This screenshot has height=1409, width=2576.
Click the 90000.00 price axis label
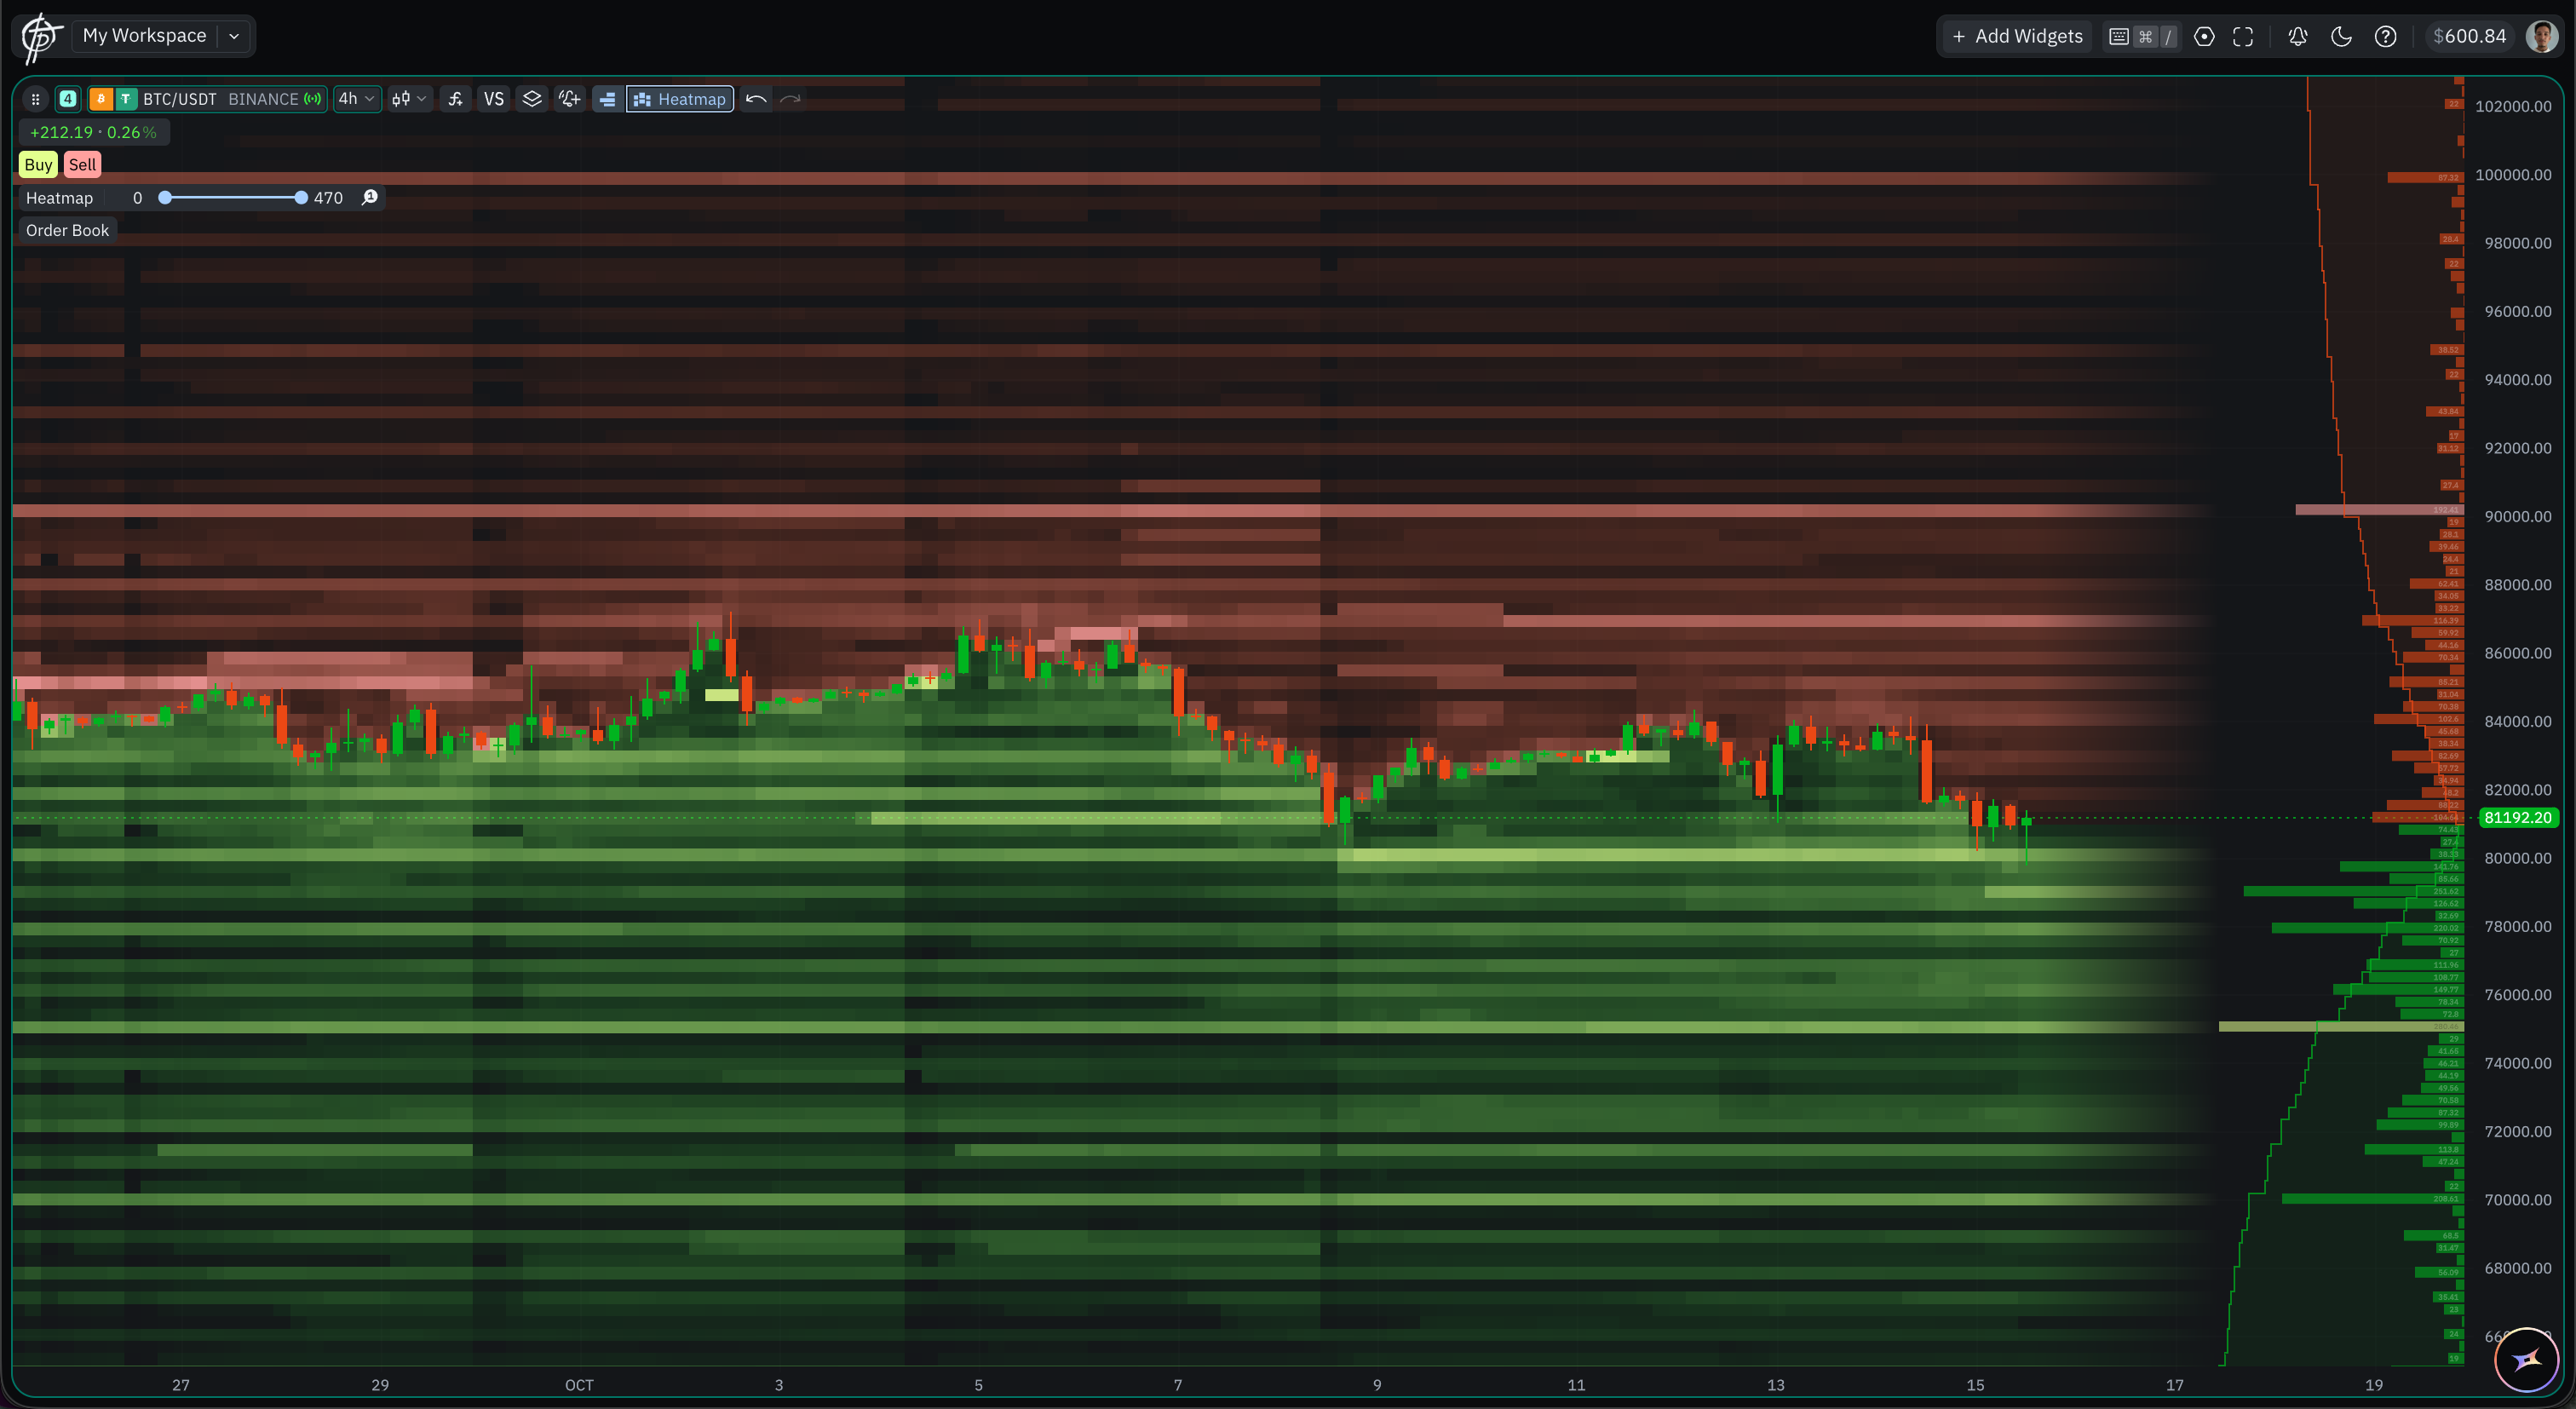[x=2518, y=516]
